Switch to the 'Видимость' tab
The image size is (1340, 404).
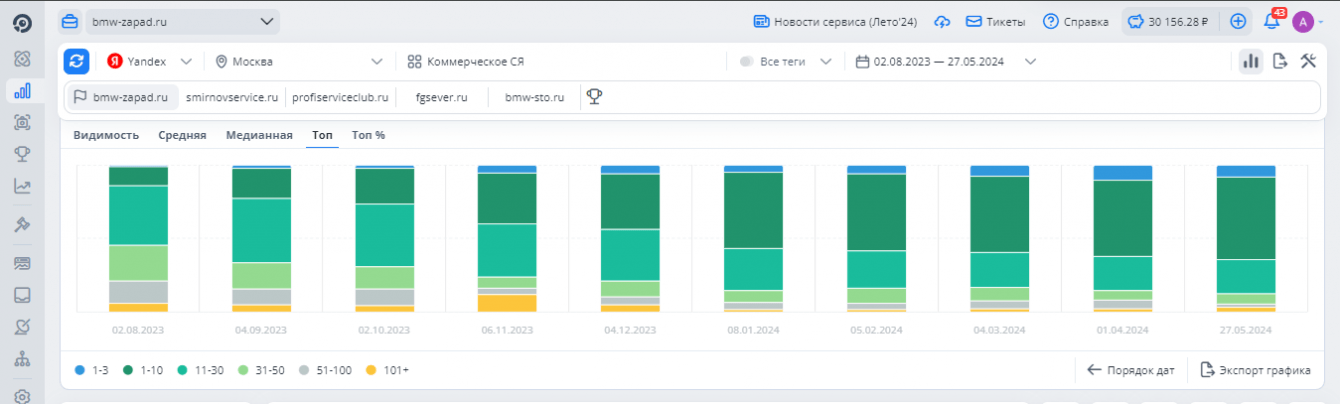tap(106, 135)
